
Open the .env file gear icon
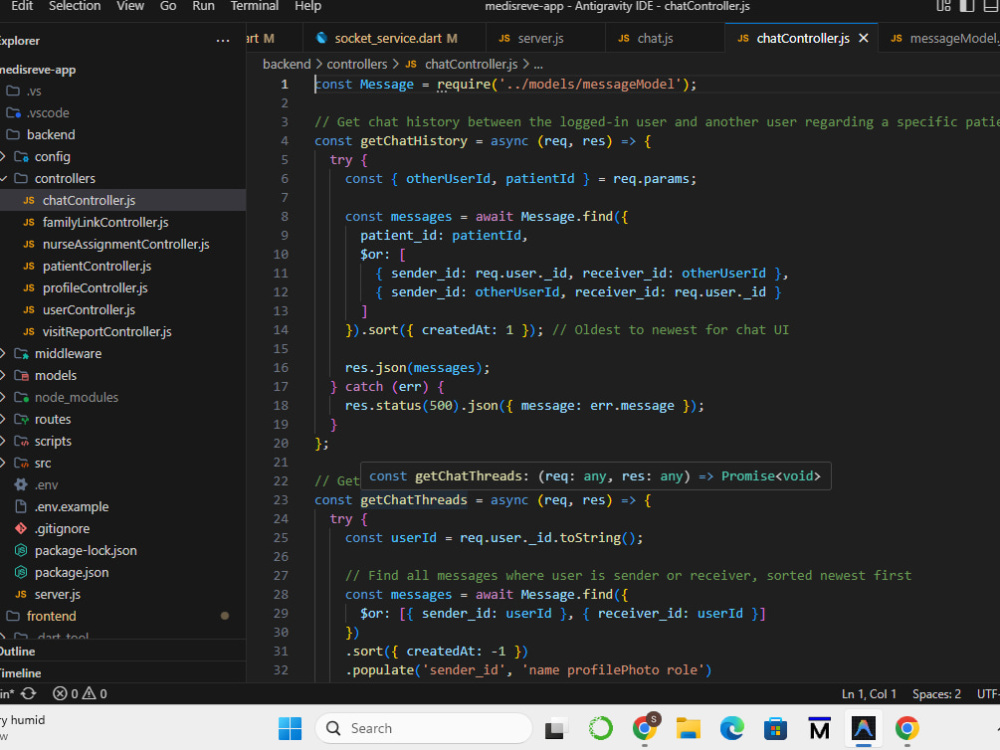point(21,485)
